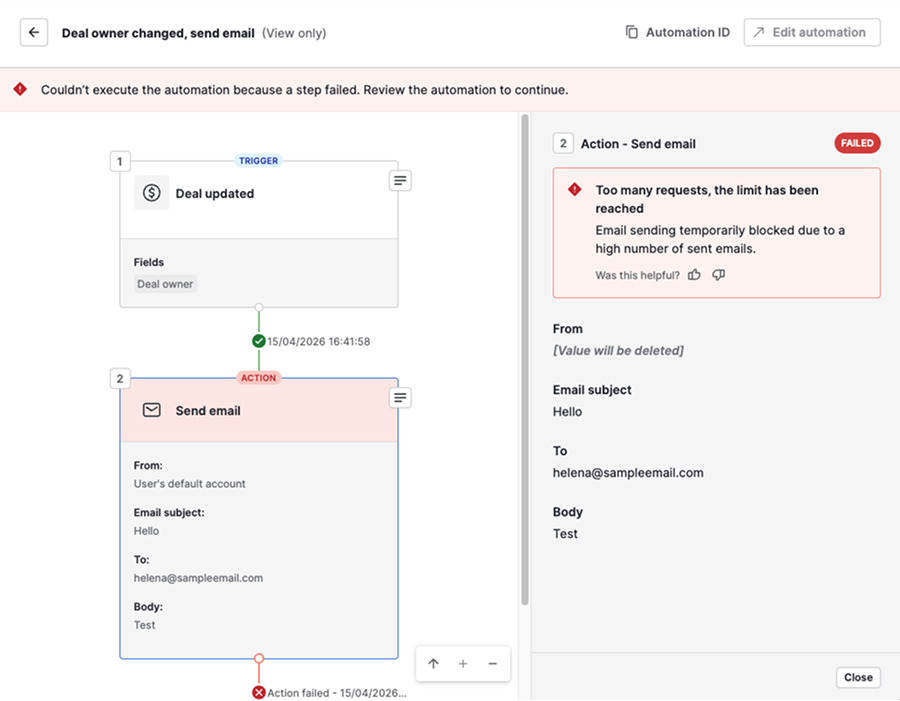Click the thumbs down icon
900x701 pixels.
point(718,275)
